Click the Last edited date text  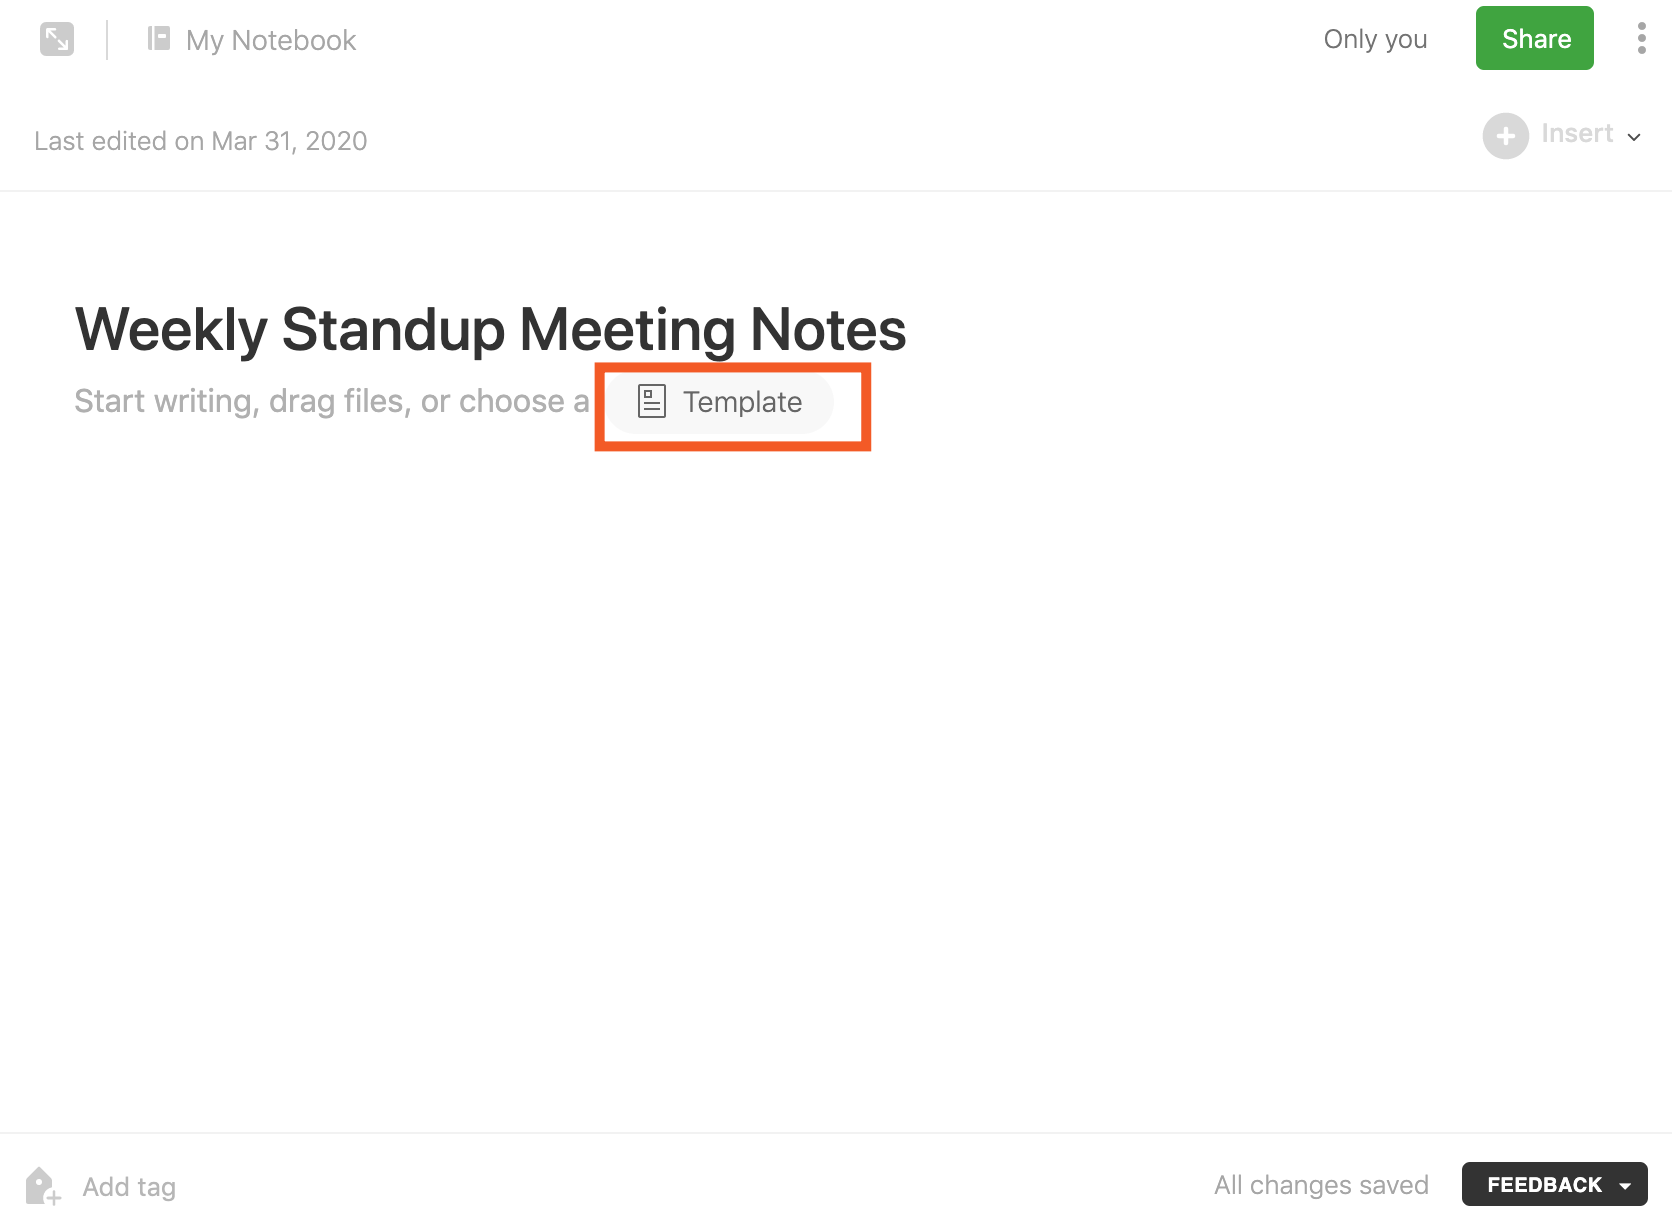(201, 141)
